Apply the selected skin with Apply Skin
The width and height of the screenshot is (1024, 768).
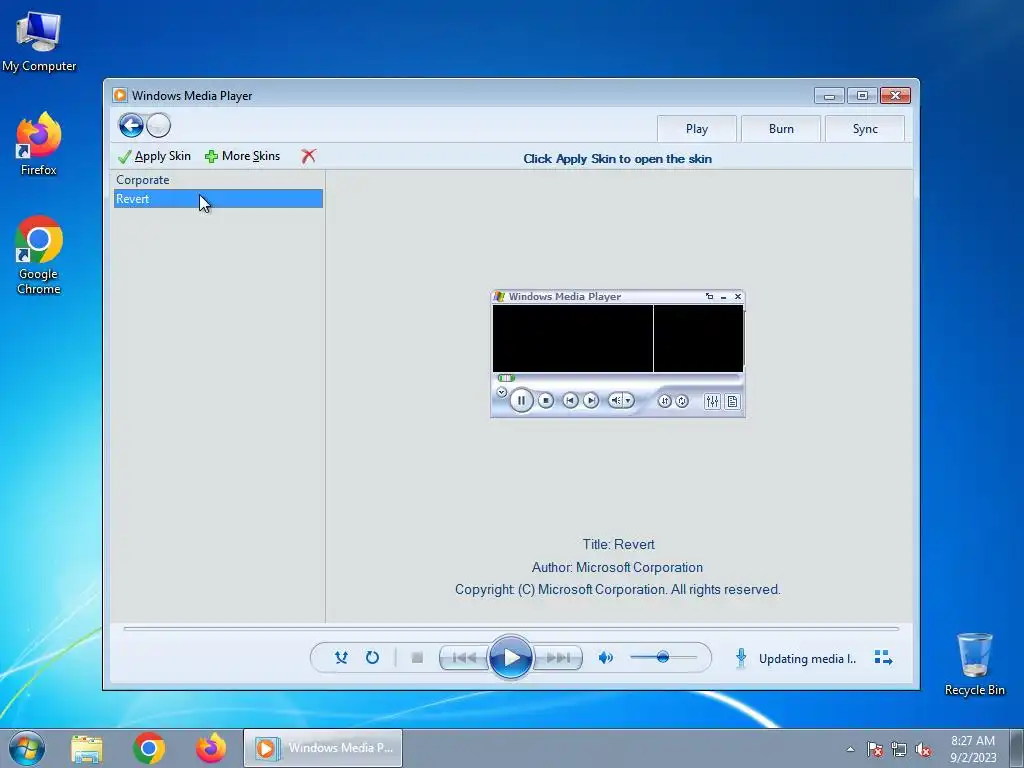(x=154, y=156)
